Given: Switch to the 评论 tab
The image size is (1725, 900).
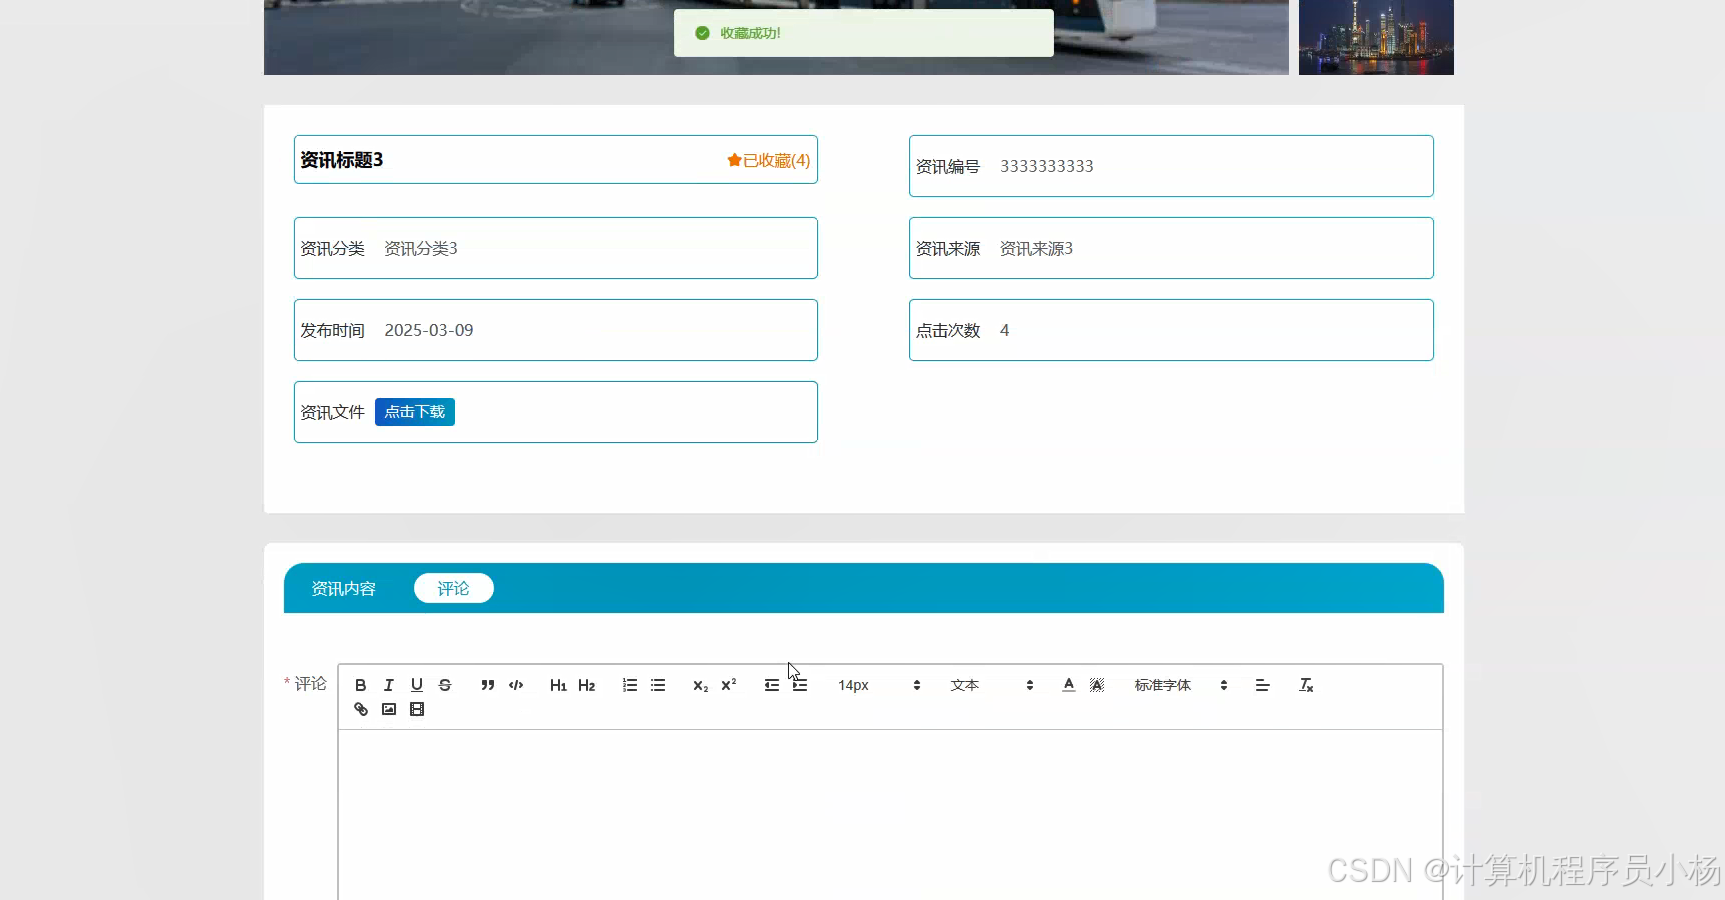Looking at the screenshot, I should pos(453,588).
